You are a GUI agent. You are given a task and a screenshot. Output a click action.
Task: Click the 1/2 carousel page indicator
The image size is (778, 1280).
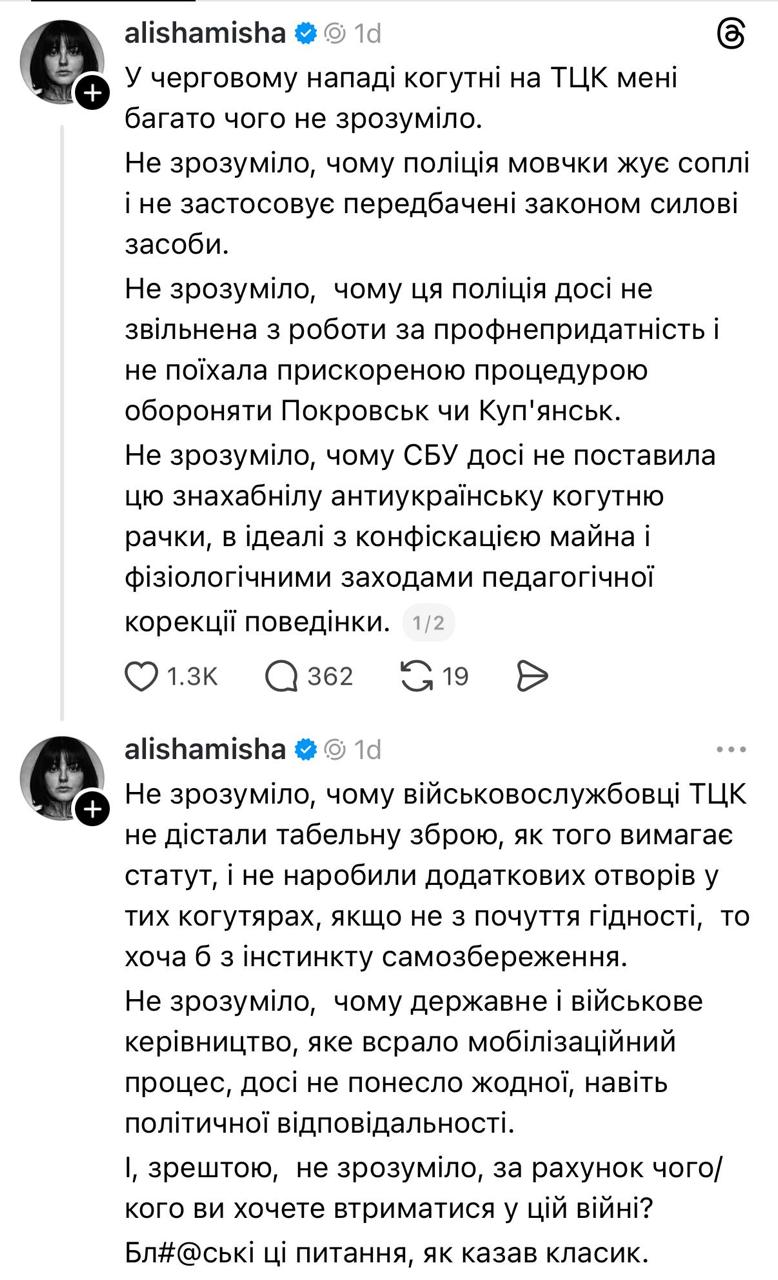pos(430,622)
